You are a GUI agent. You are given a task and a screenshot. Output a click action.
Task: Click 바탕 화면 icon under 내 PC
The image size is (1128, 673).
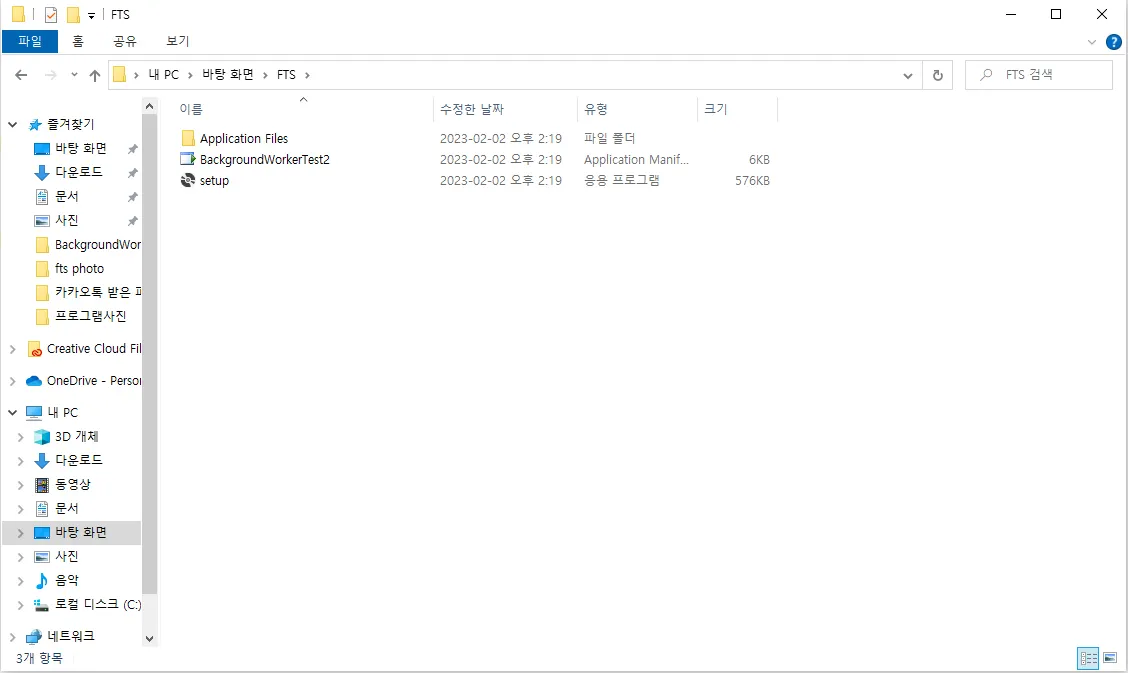(x=42, y=533)
